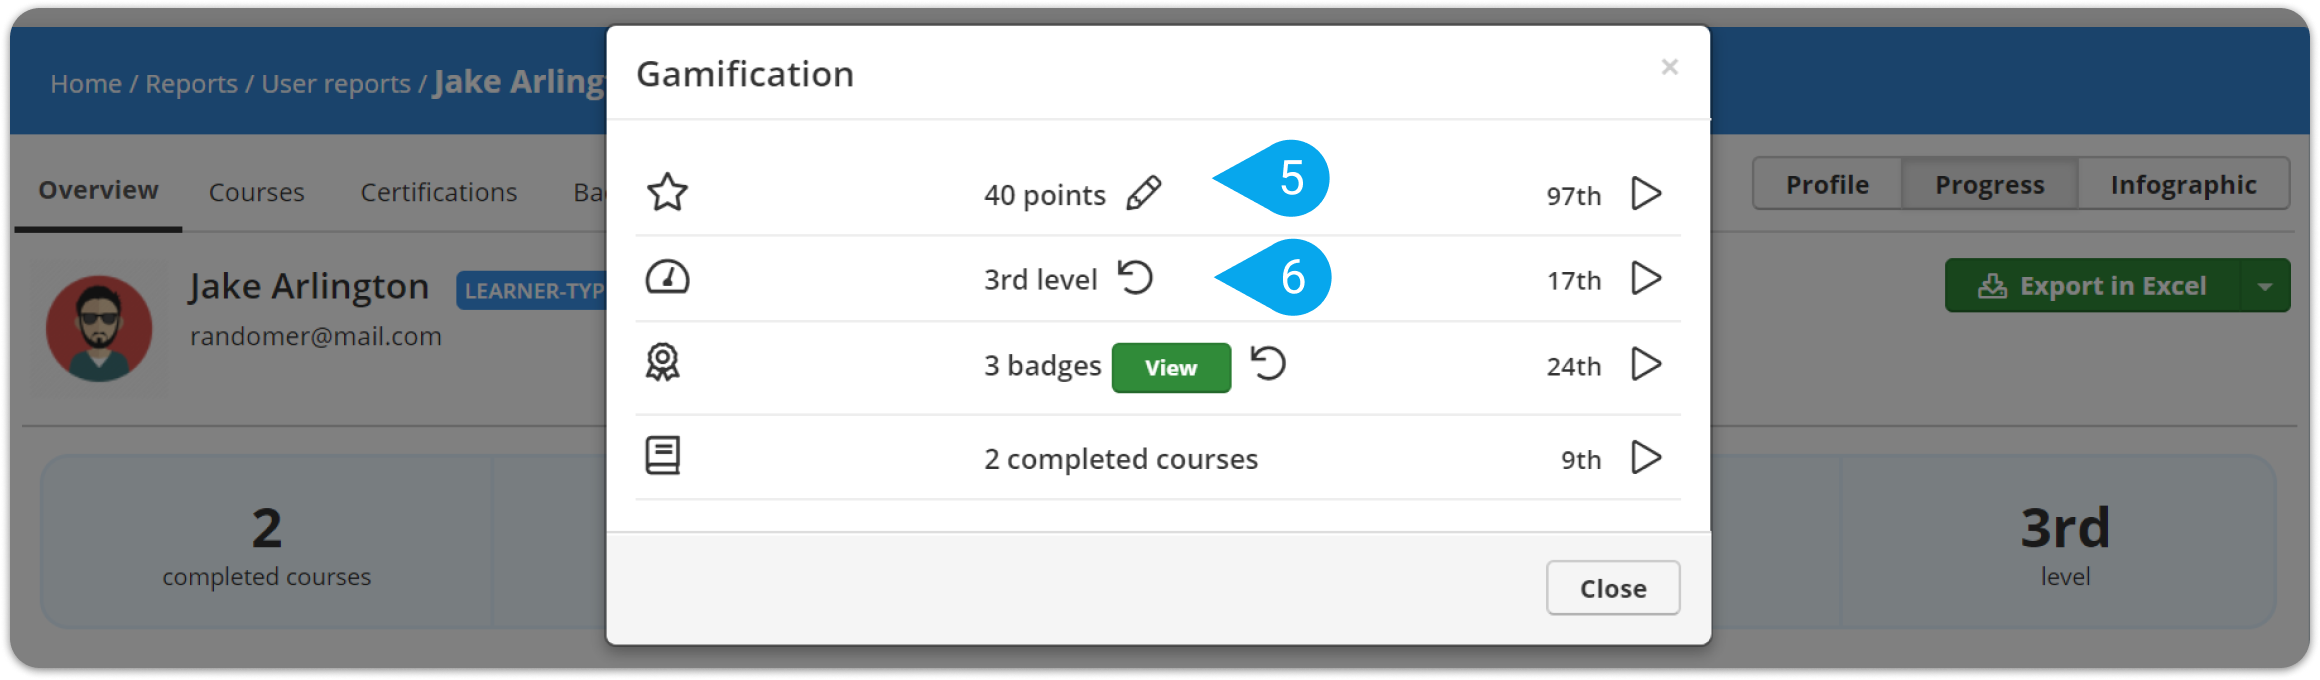Open the completed courses arrow next to 9th
This screenshot has width=2320, height=680.
pos(1646,458)
